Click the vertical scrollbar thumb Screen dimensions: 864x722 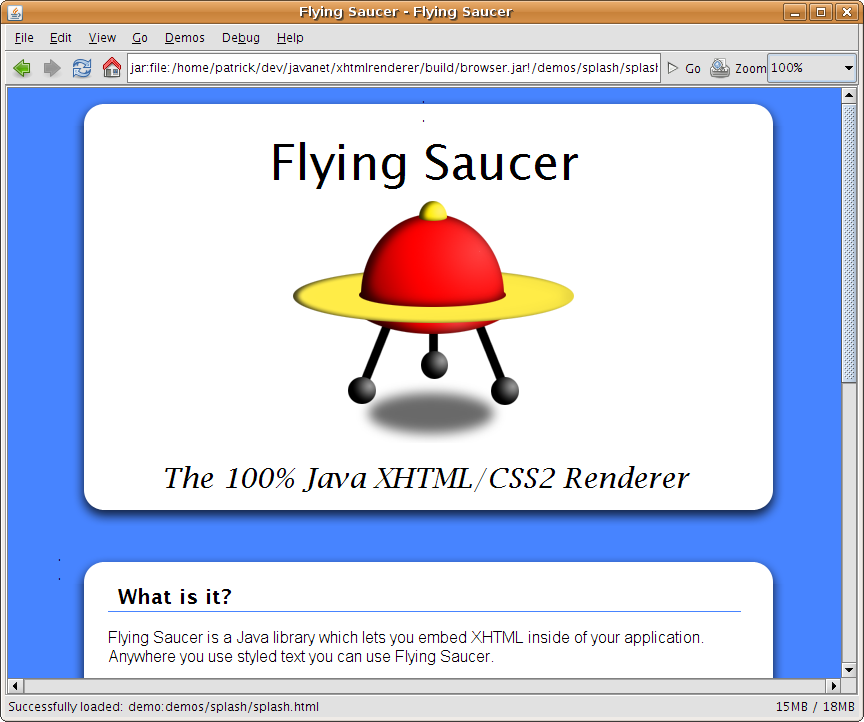[849, 243]
